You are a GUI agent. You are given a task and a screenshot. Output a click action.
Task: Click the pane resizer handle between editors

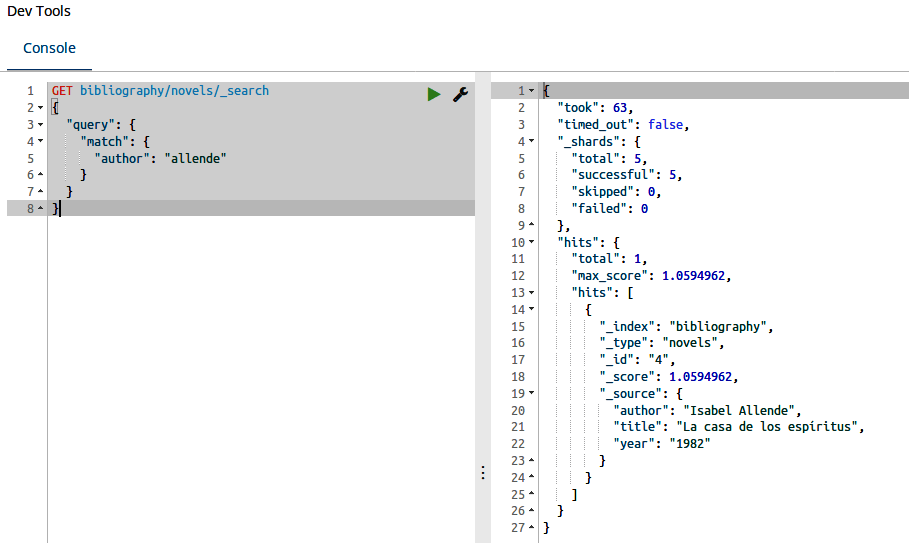coord(483,471)
